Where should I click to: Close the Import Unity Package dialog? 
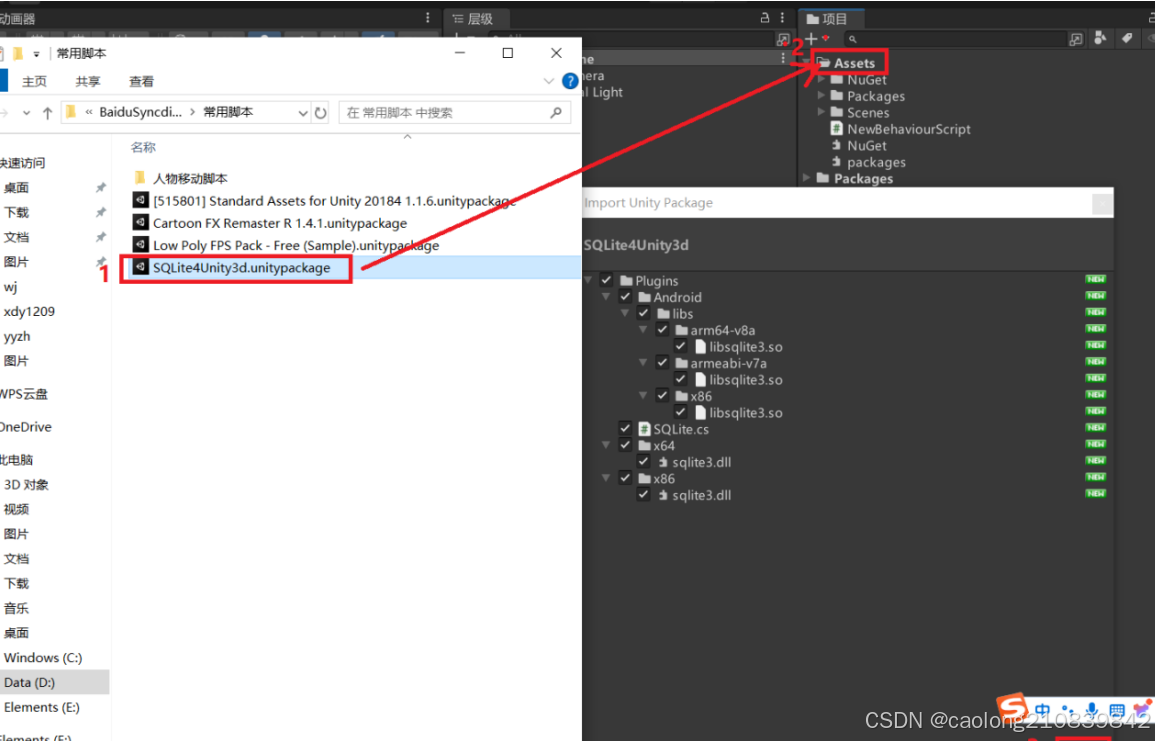click(x=1102, y=203)
